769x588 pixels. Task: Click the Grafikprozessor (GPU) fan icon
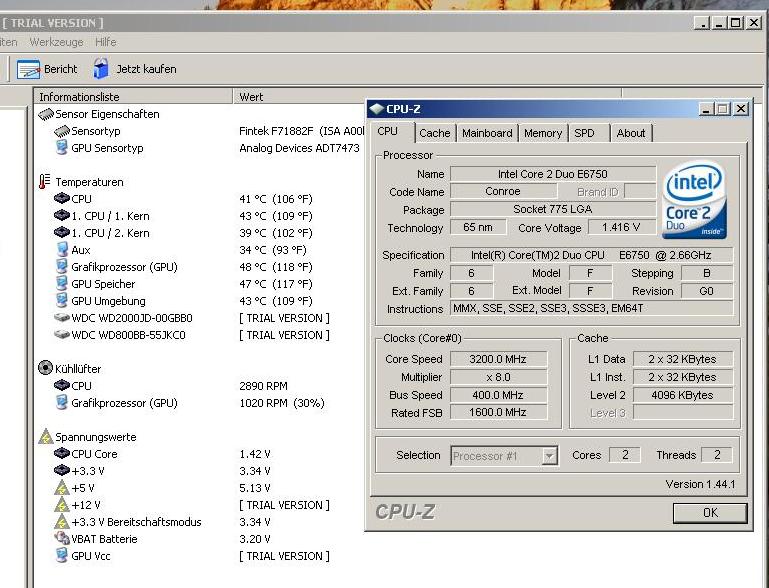pyautogui.click(x=62, y=403)
